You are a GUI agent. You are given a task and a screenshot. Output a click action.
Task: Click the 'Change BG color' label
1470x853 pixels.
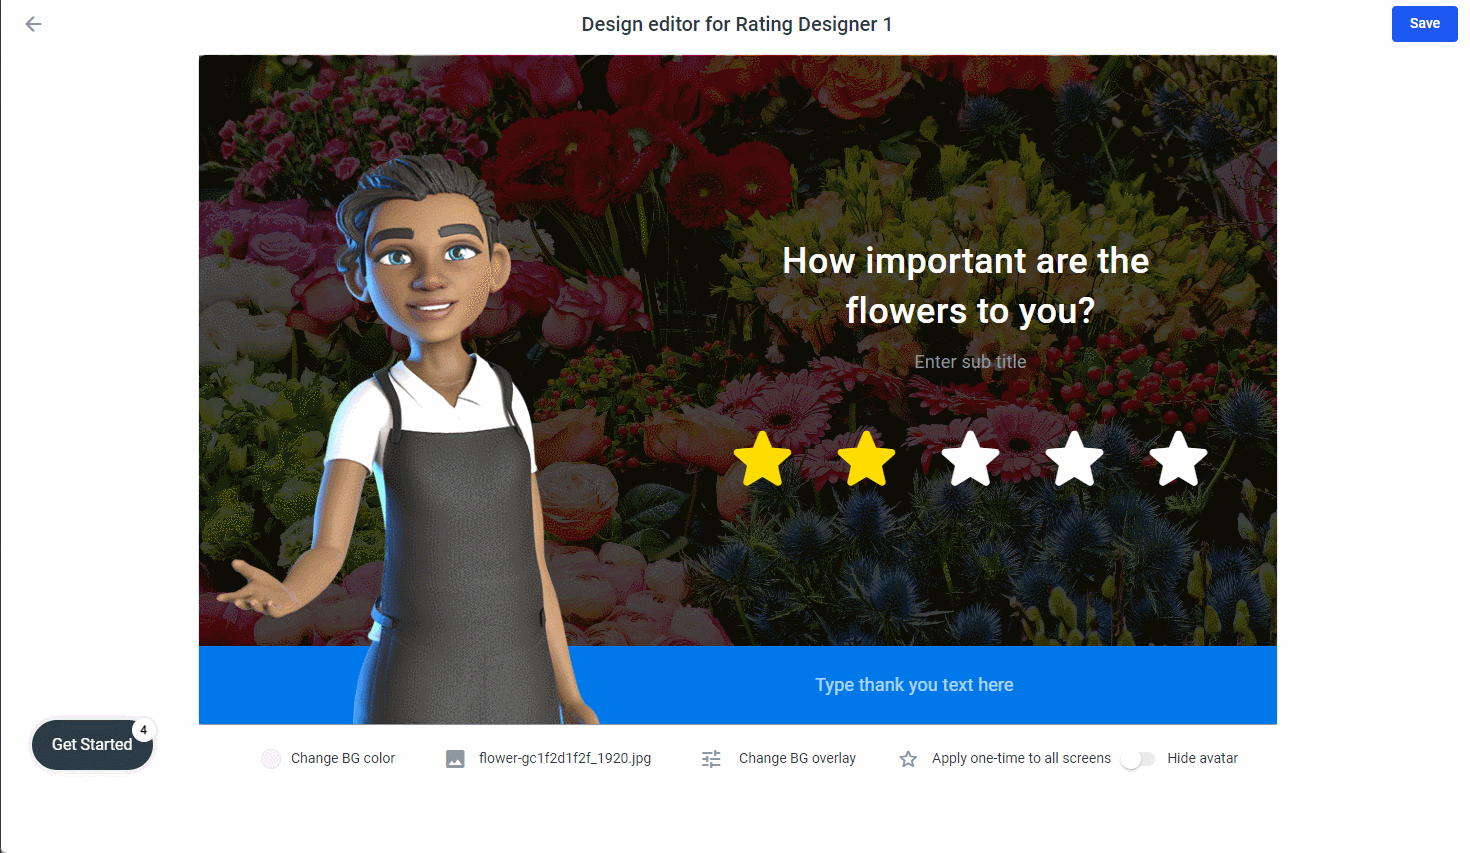(343, 759)
